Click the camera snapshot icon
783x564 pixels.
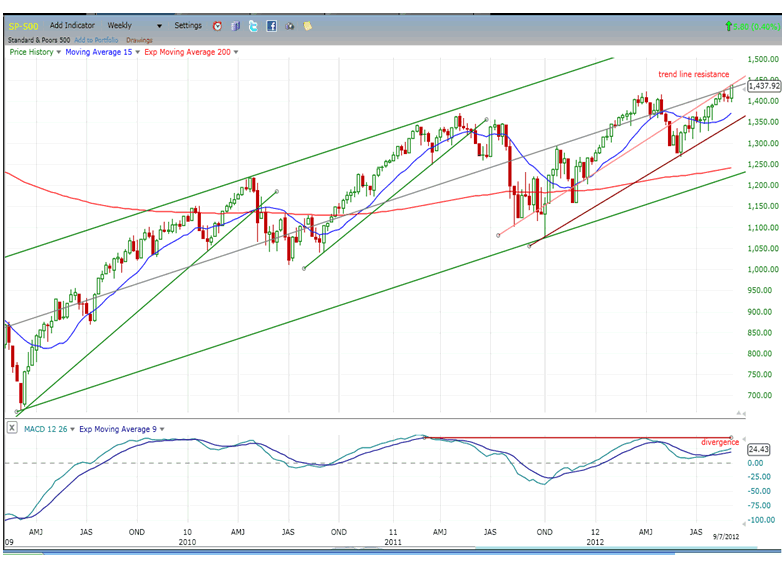[x=289, y=26]
